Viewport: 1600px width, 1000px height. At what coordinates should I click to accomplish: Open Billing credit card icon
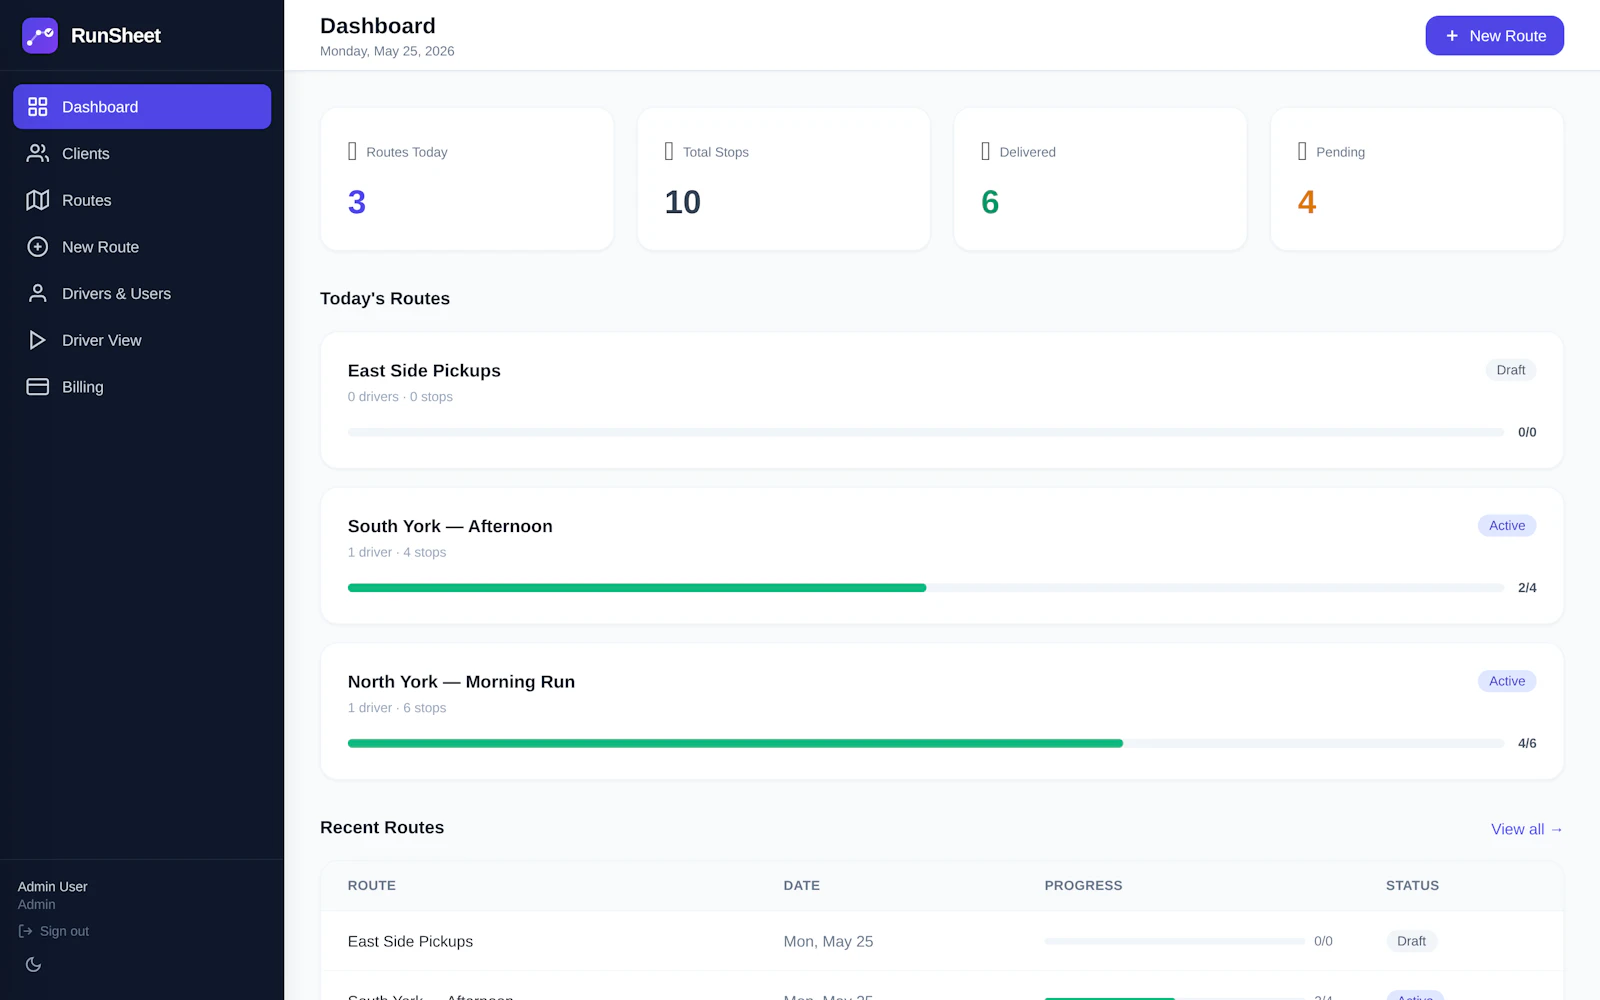38,387
